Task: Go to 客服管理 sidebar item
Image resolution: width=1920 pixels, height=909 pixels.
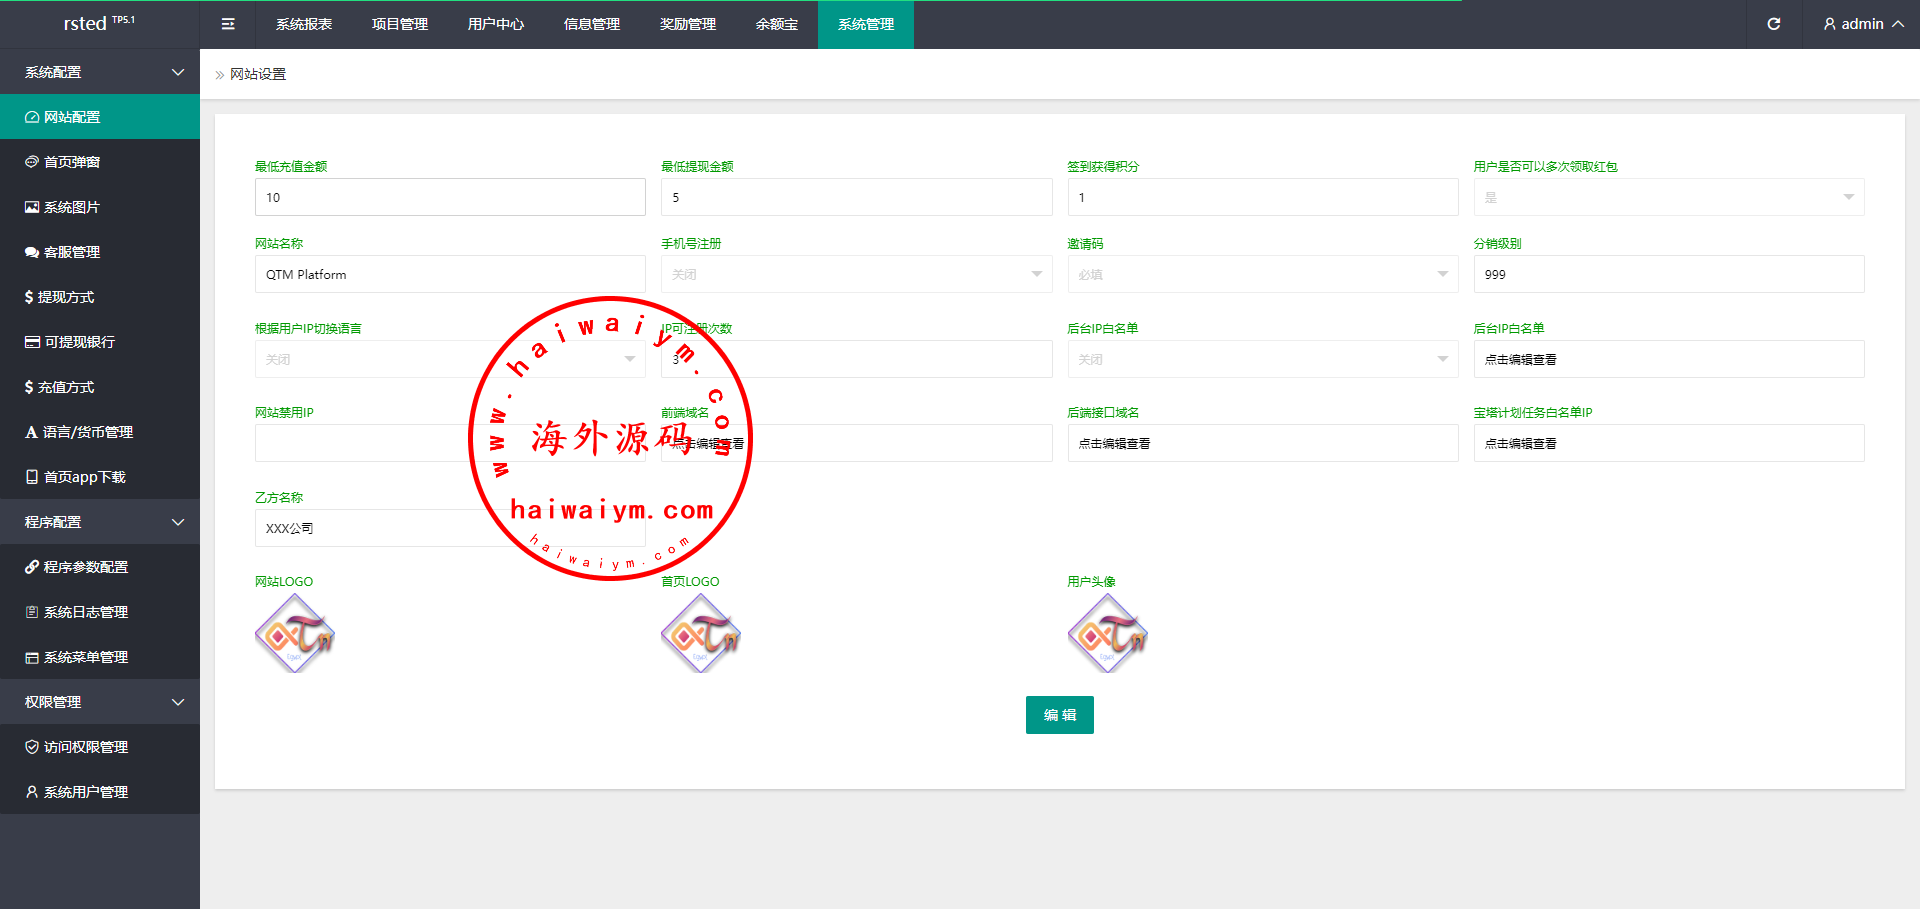Action: coord(72,252)
